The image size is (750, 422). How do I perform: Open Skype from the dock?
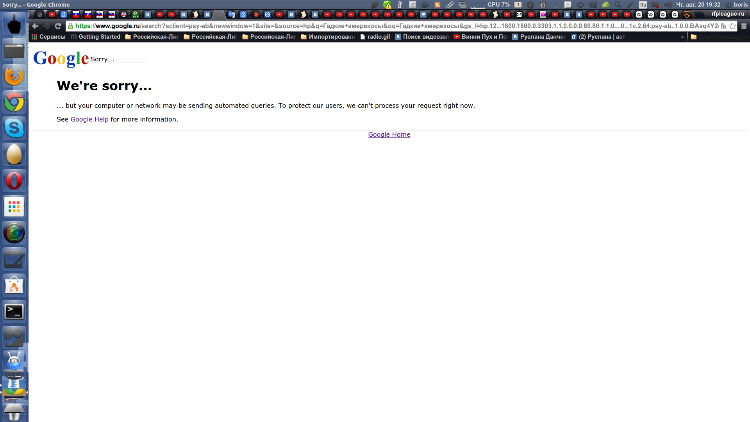[x=14, y=127]
